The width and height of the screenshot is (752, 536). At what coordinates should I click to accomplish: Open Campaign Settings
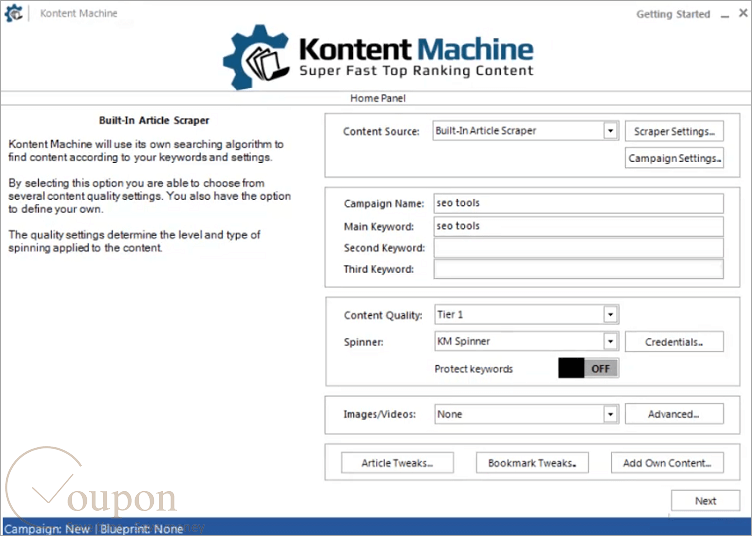pyautogui.click(x=674, y=158)
